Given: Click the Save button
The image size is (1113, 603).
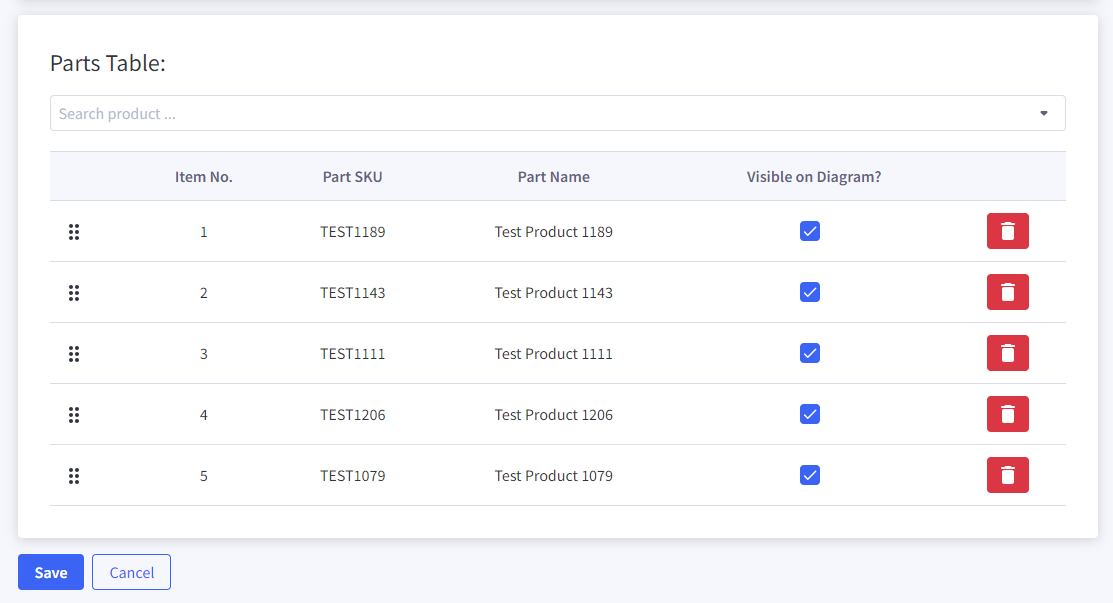Looking at the screenshot, I should point(50,572).
